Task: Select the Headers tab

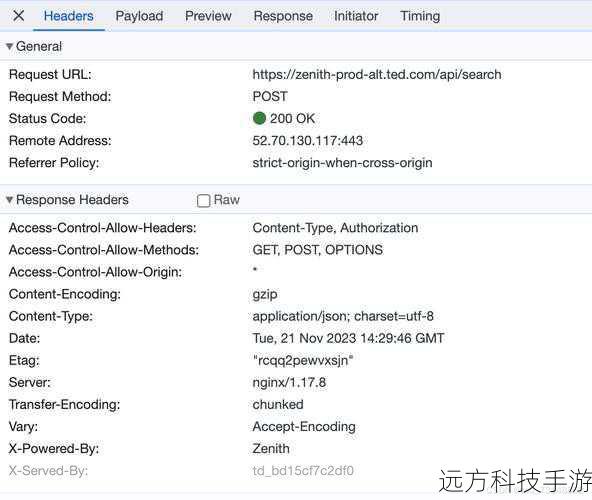Action: click(69, 16)
